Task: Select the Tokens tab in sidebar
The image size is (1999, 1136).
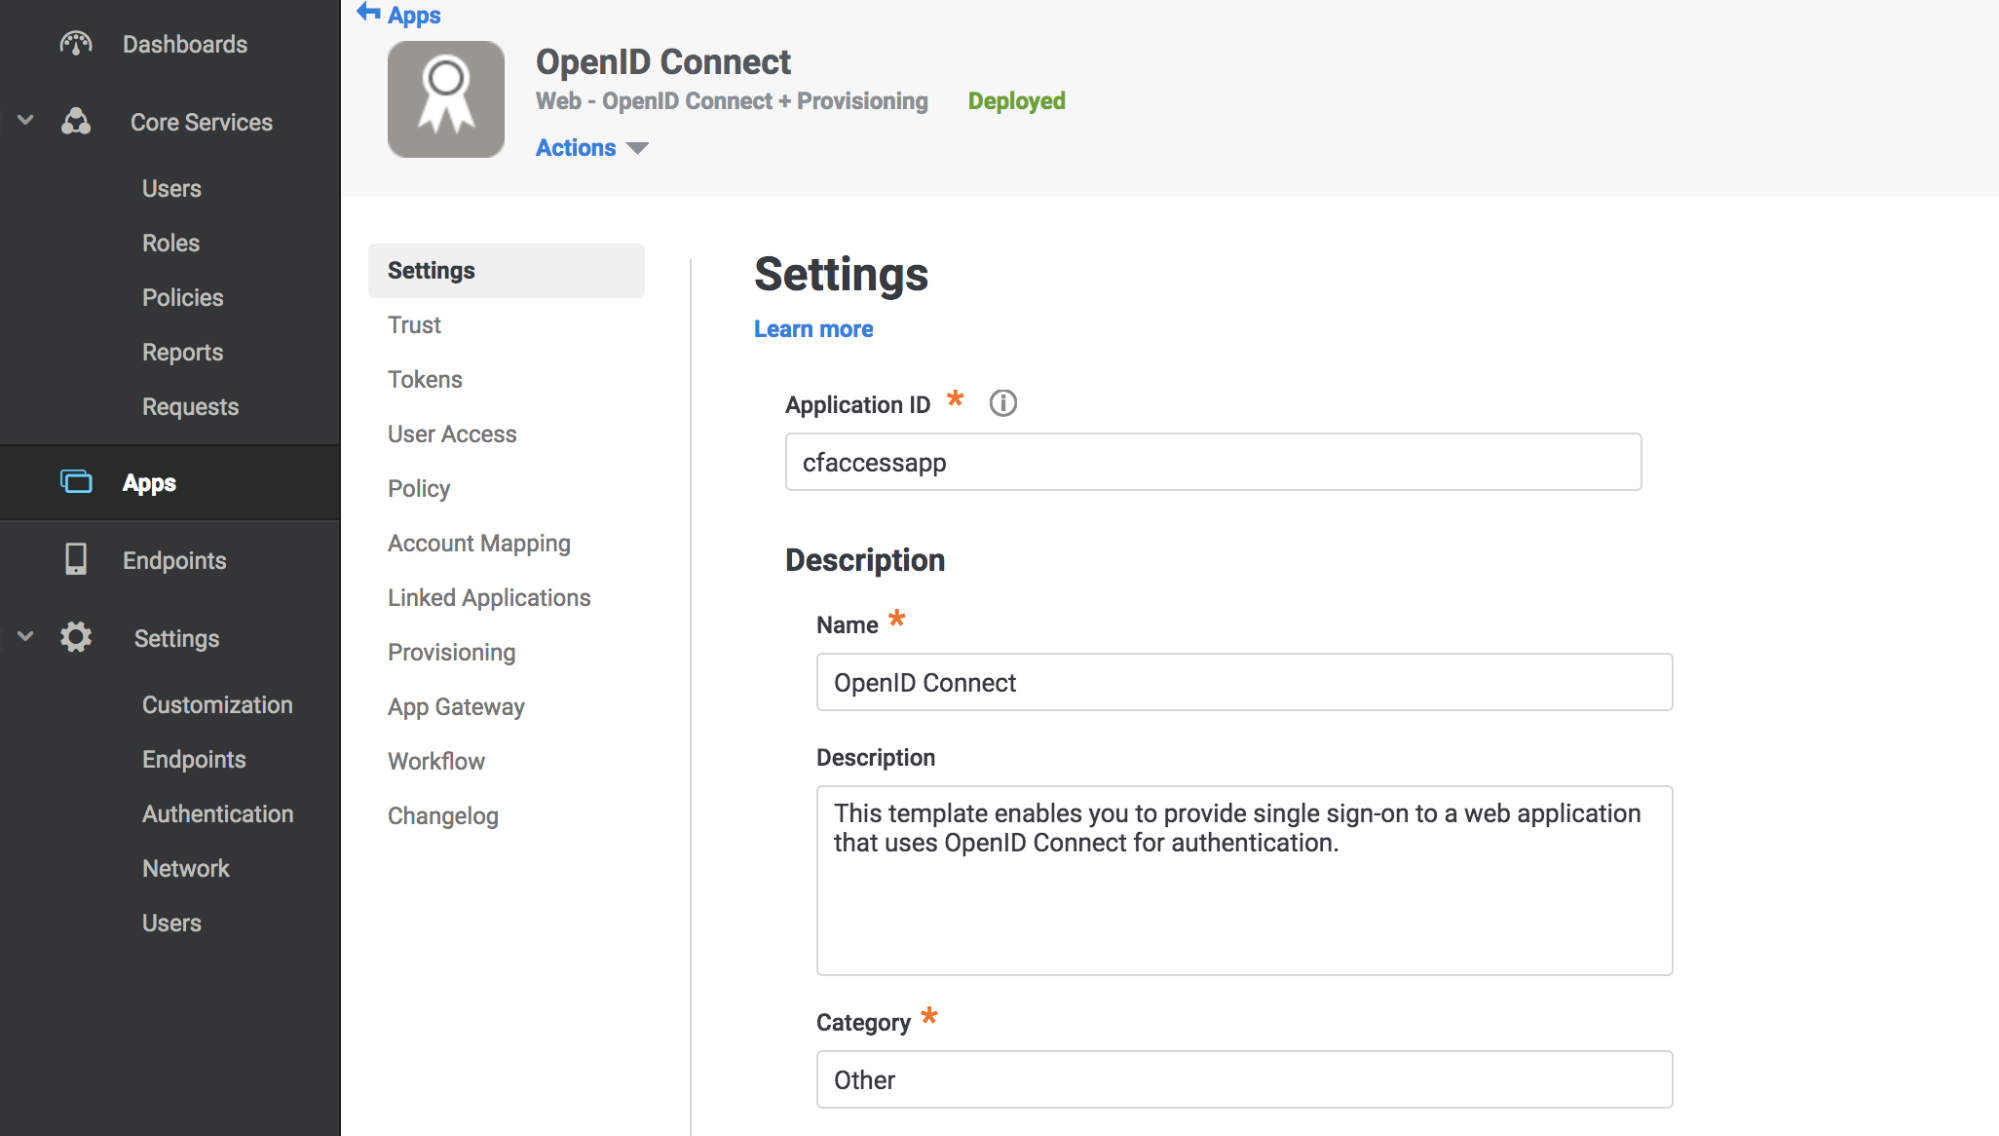Action: coord(424,379)
